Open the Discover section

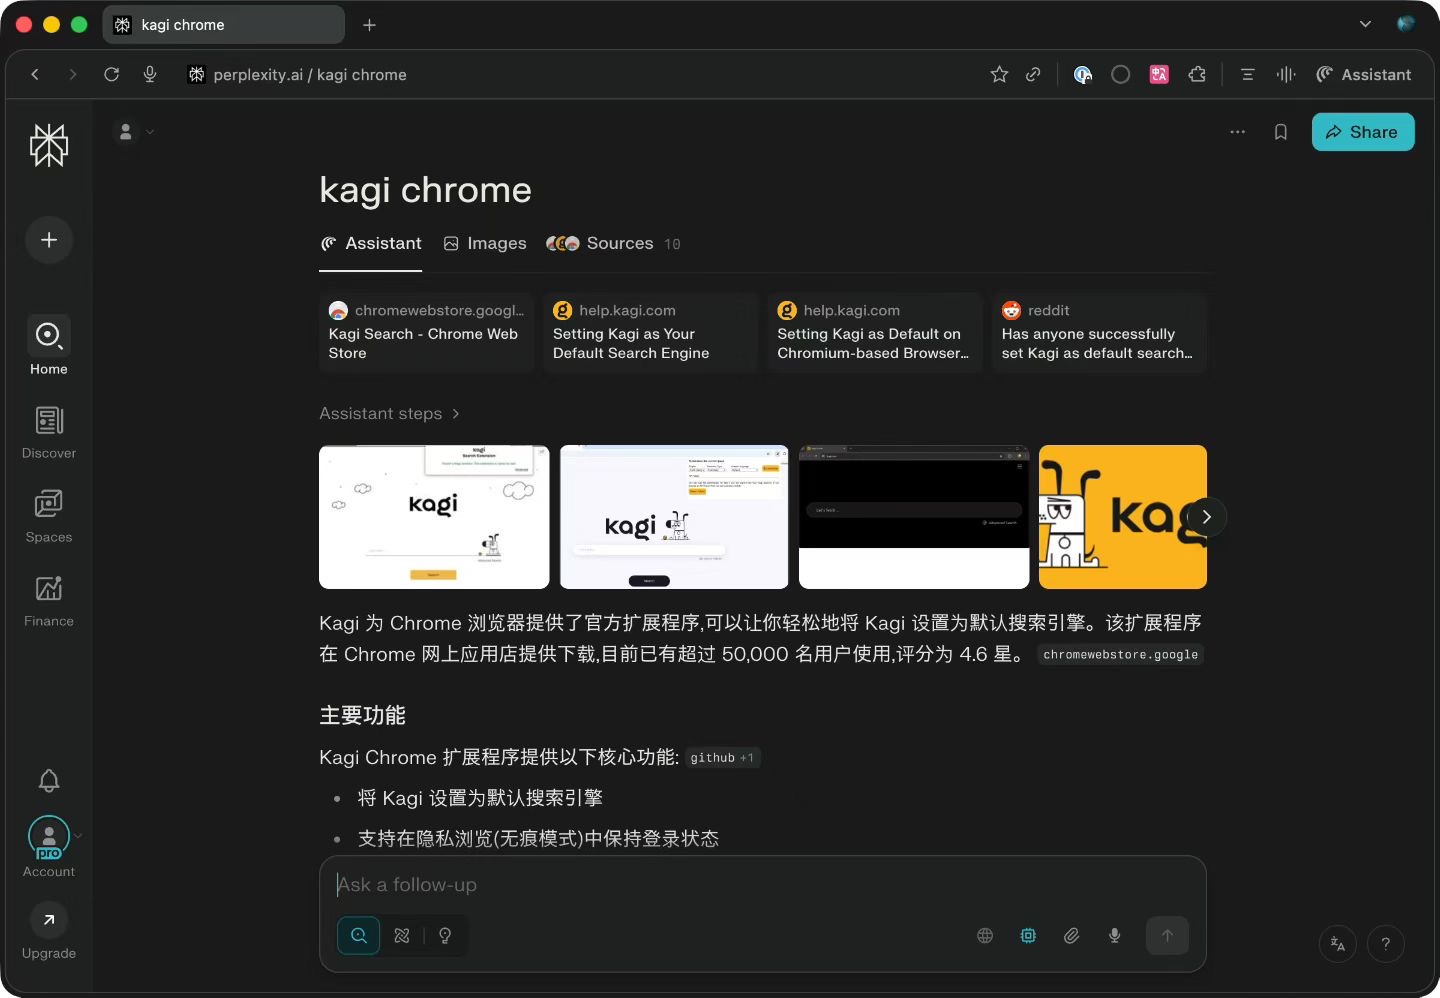(49, 432)
